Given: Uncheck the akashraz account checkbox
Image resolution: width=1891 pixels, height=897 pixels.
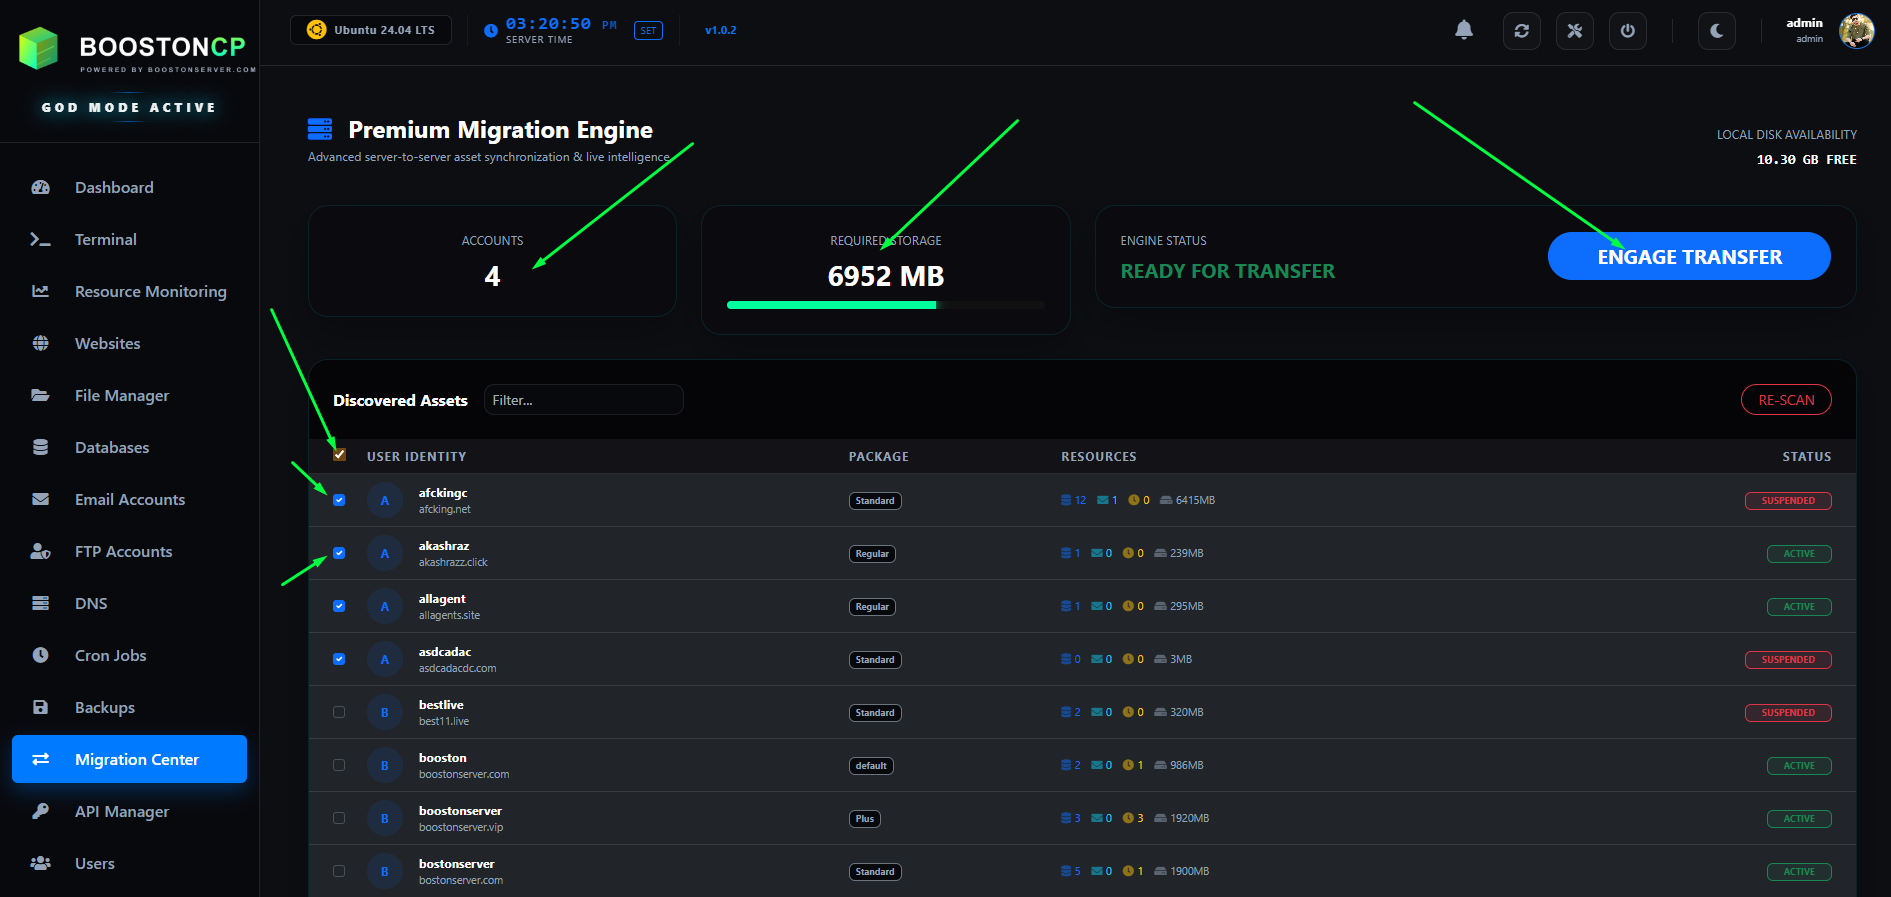Looking at the screenshot, I should pos(339,553).
